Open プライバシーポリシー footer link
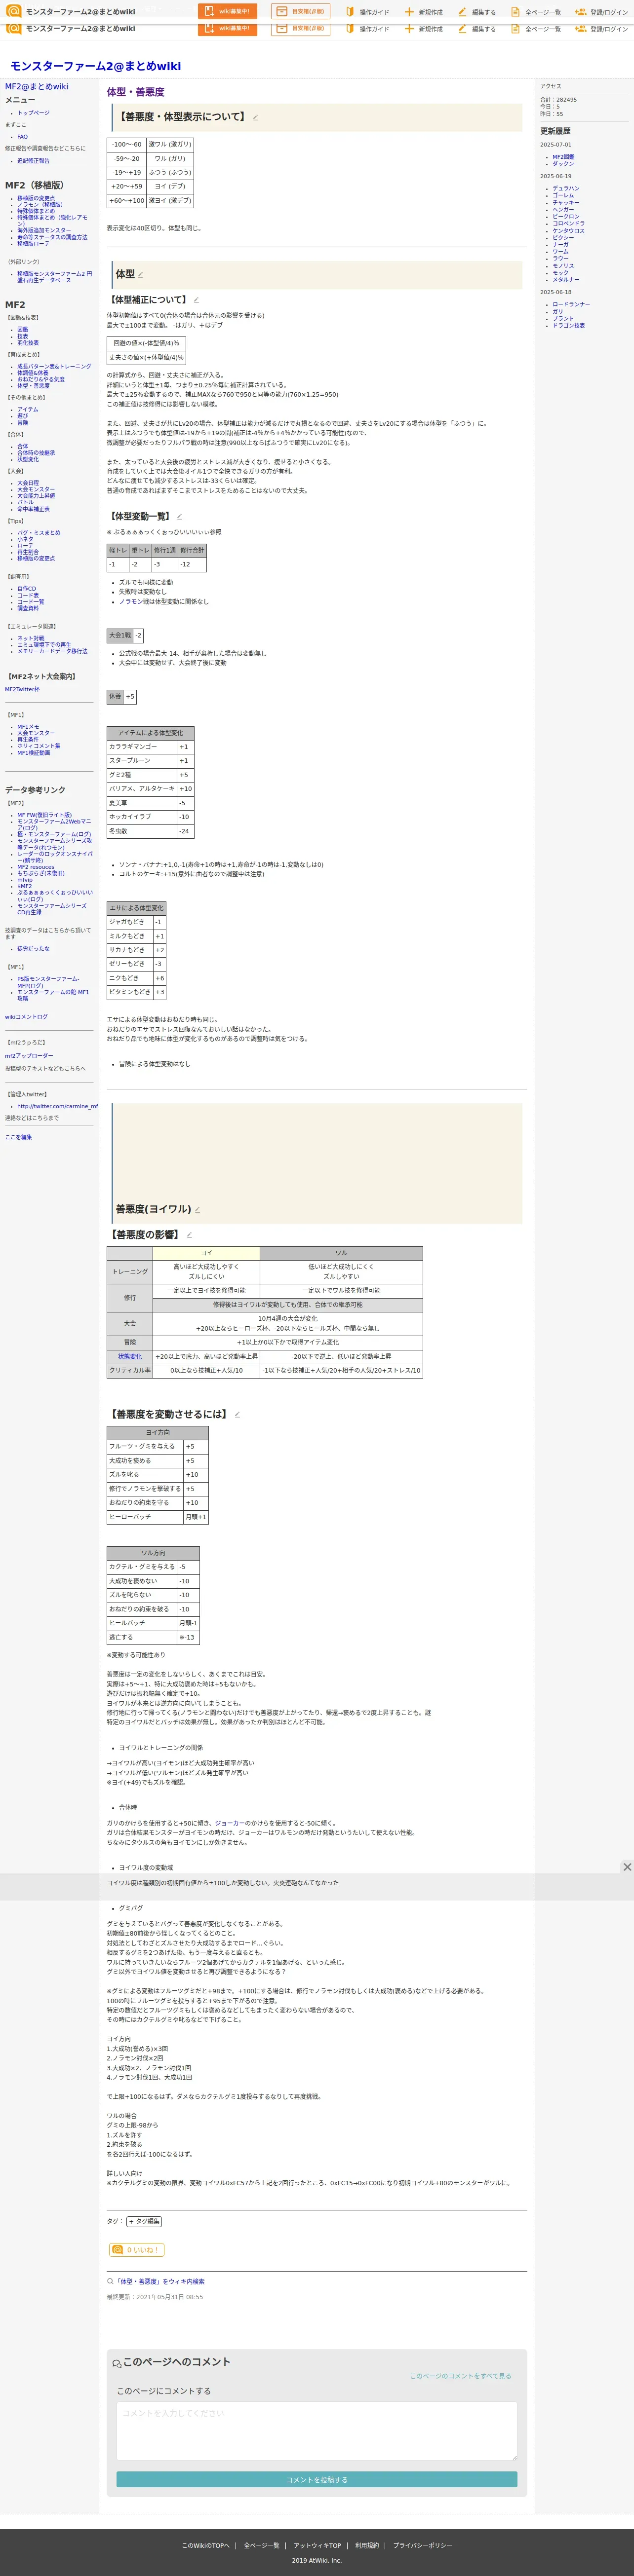 [x=422, y=2545]
